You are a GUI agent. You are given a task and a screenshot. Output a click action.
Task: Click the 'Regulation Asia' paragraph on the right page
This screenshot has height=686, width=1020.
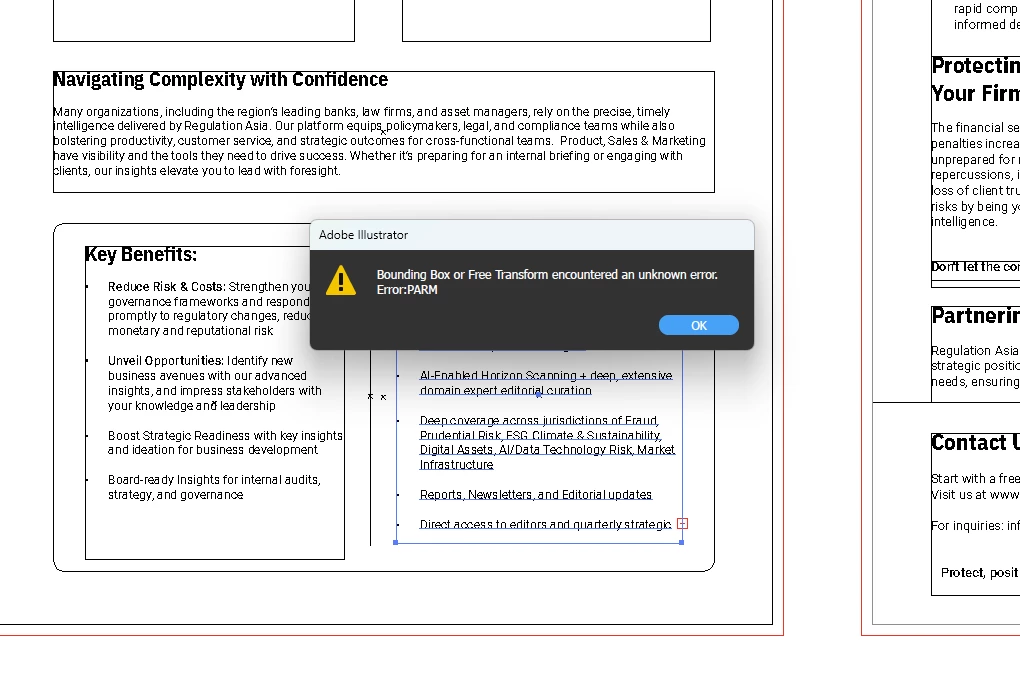pos(975,366)
